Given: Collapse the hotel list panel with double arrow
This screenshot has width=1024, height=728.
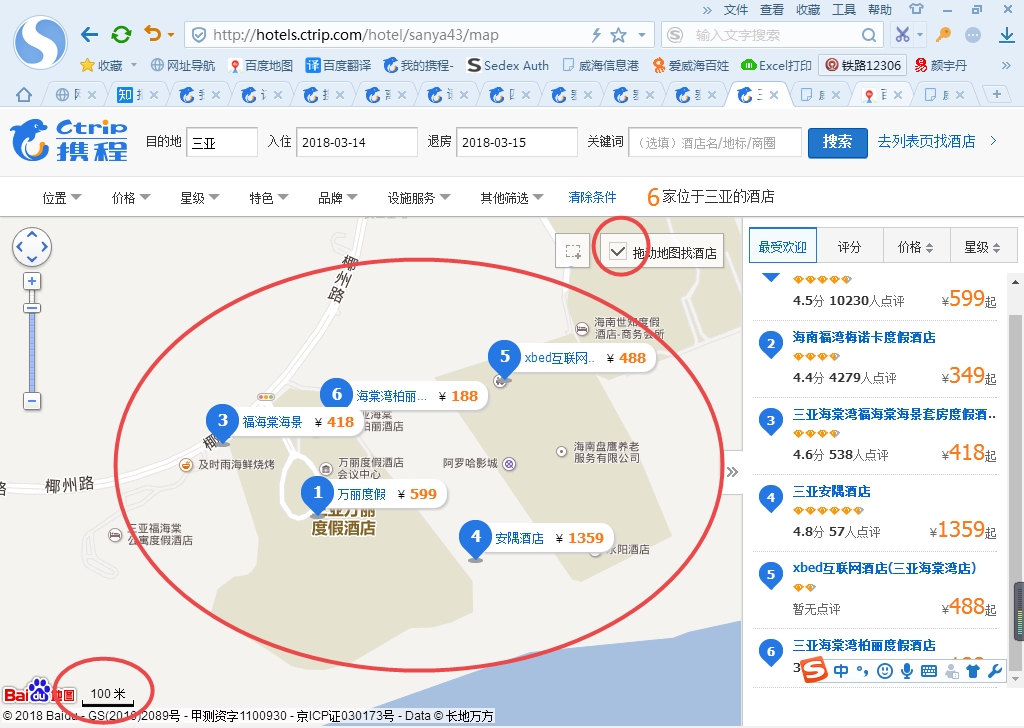Looking at the screenshot, I should click(x=732, y=472).
